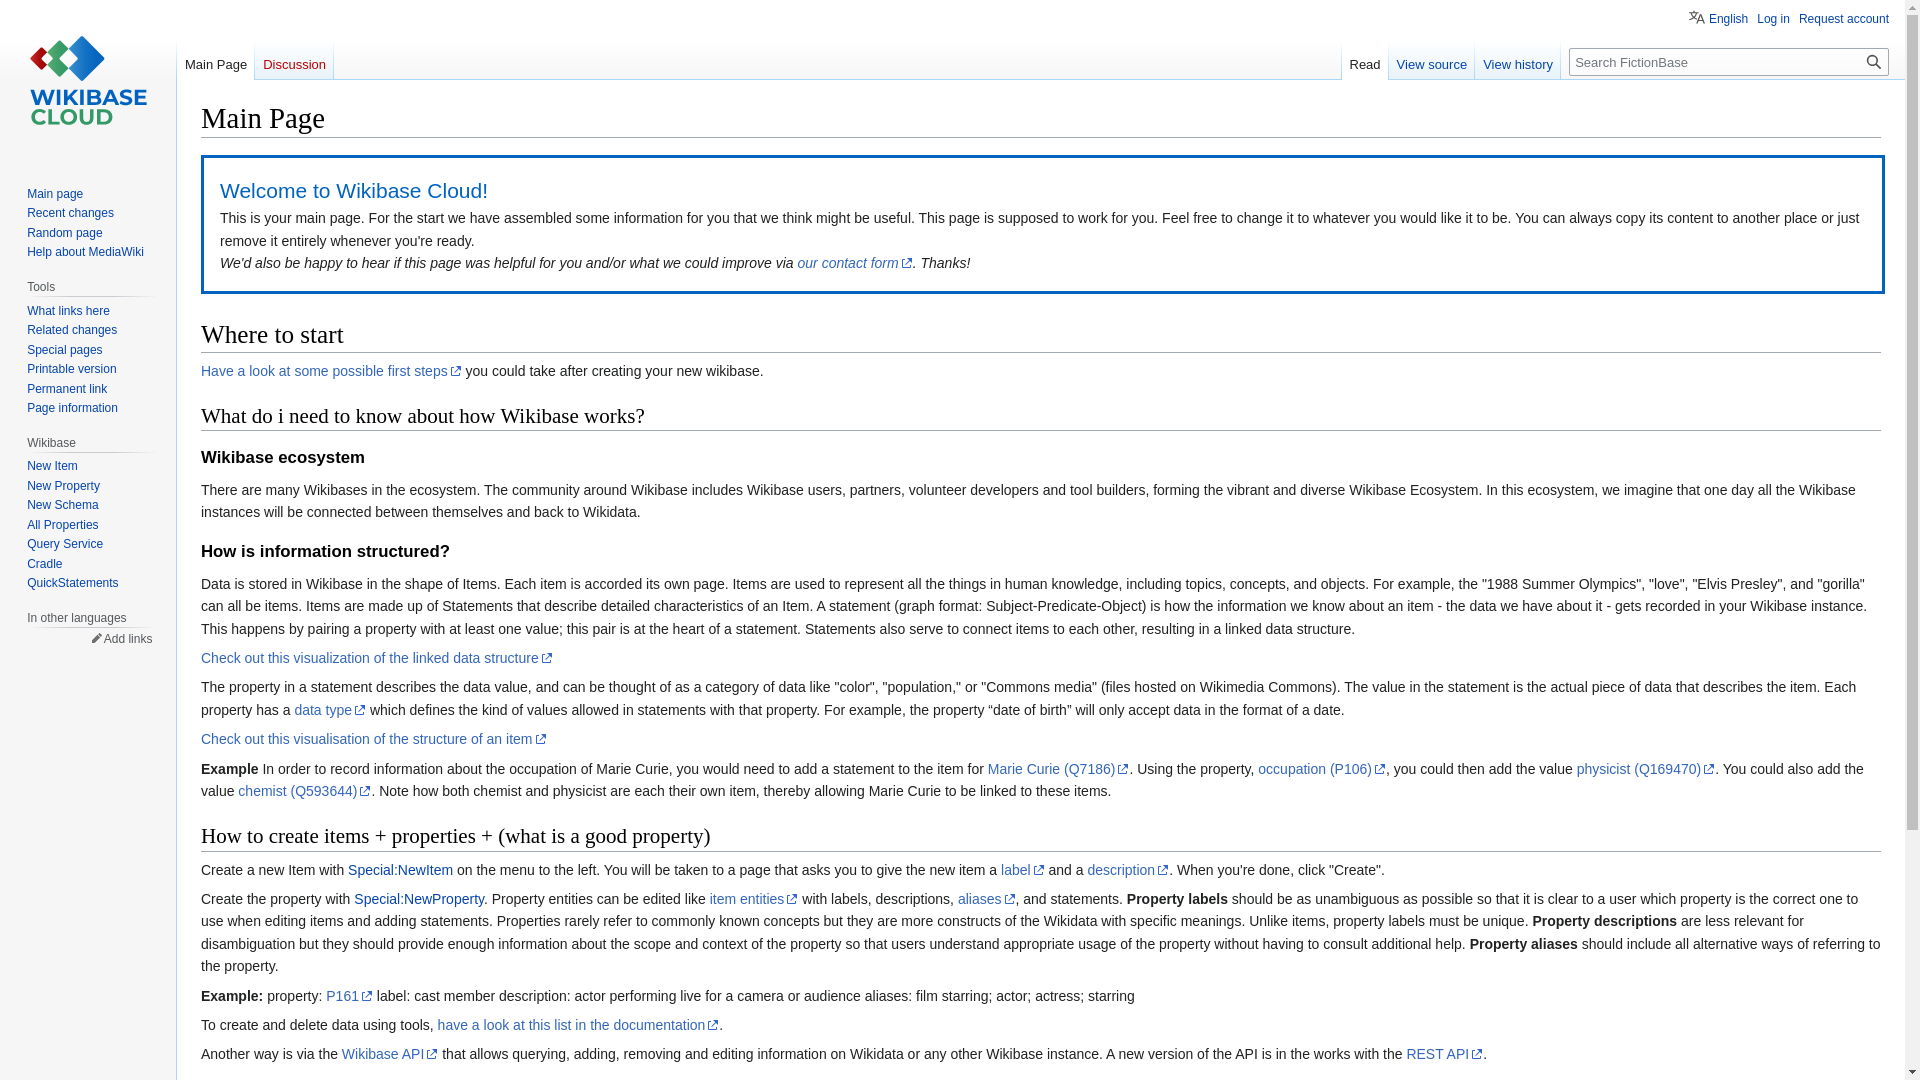Open What links here tool
1920x1080 pixels.
point(68,311)
